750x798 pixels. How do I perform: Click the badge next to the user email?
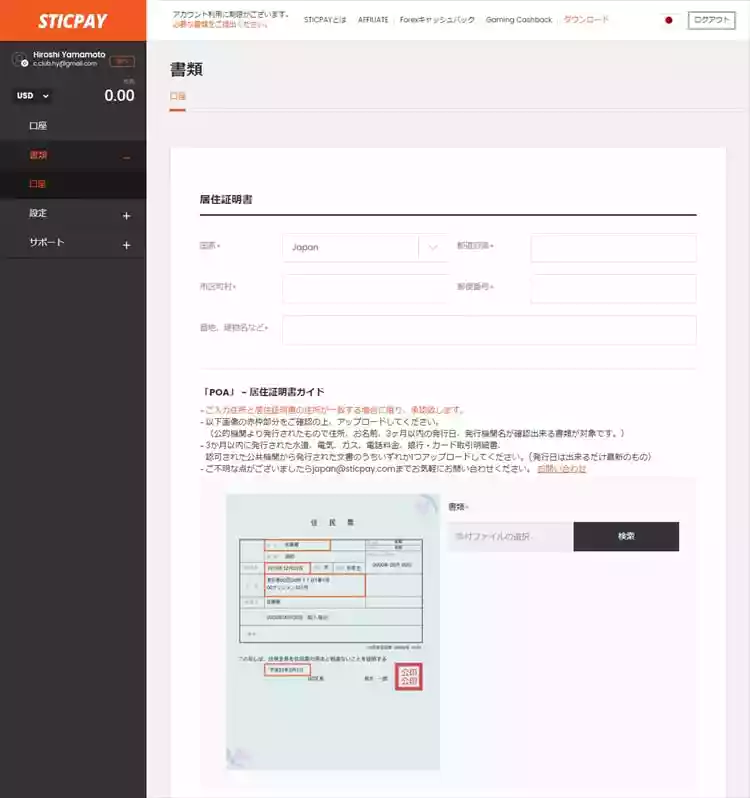click(x=122, y=62)
